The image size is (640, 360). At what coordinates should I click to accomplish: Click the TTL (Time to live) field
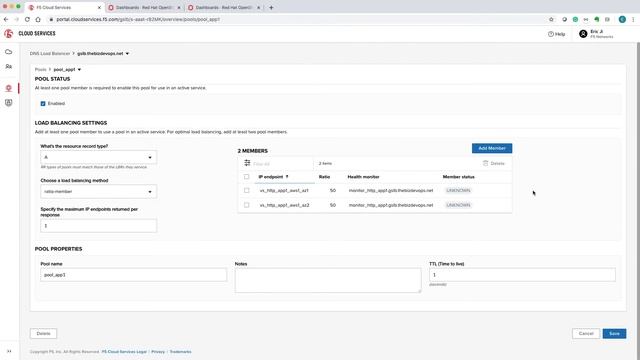[x=522, y=275]
